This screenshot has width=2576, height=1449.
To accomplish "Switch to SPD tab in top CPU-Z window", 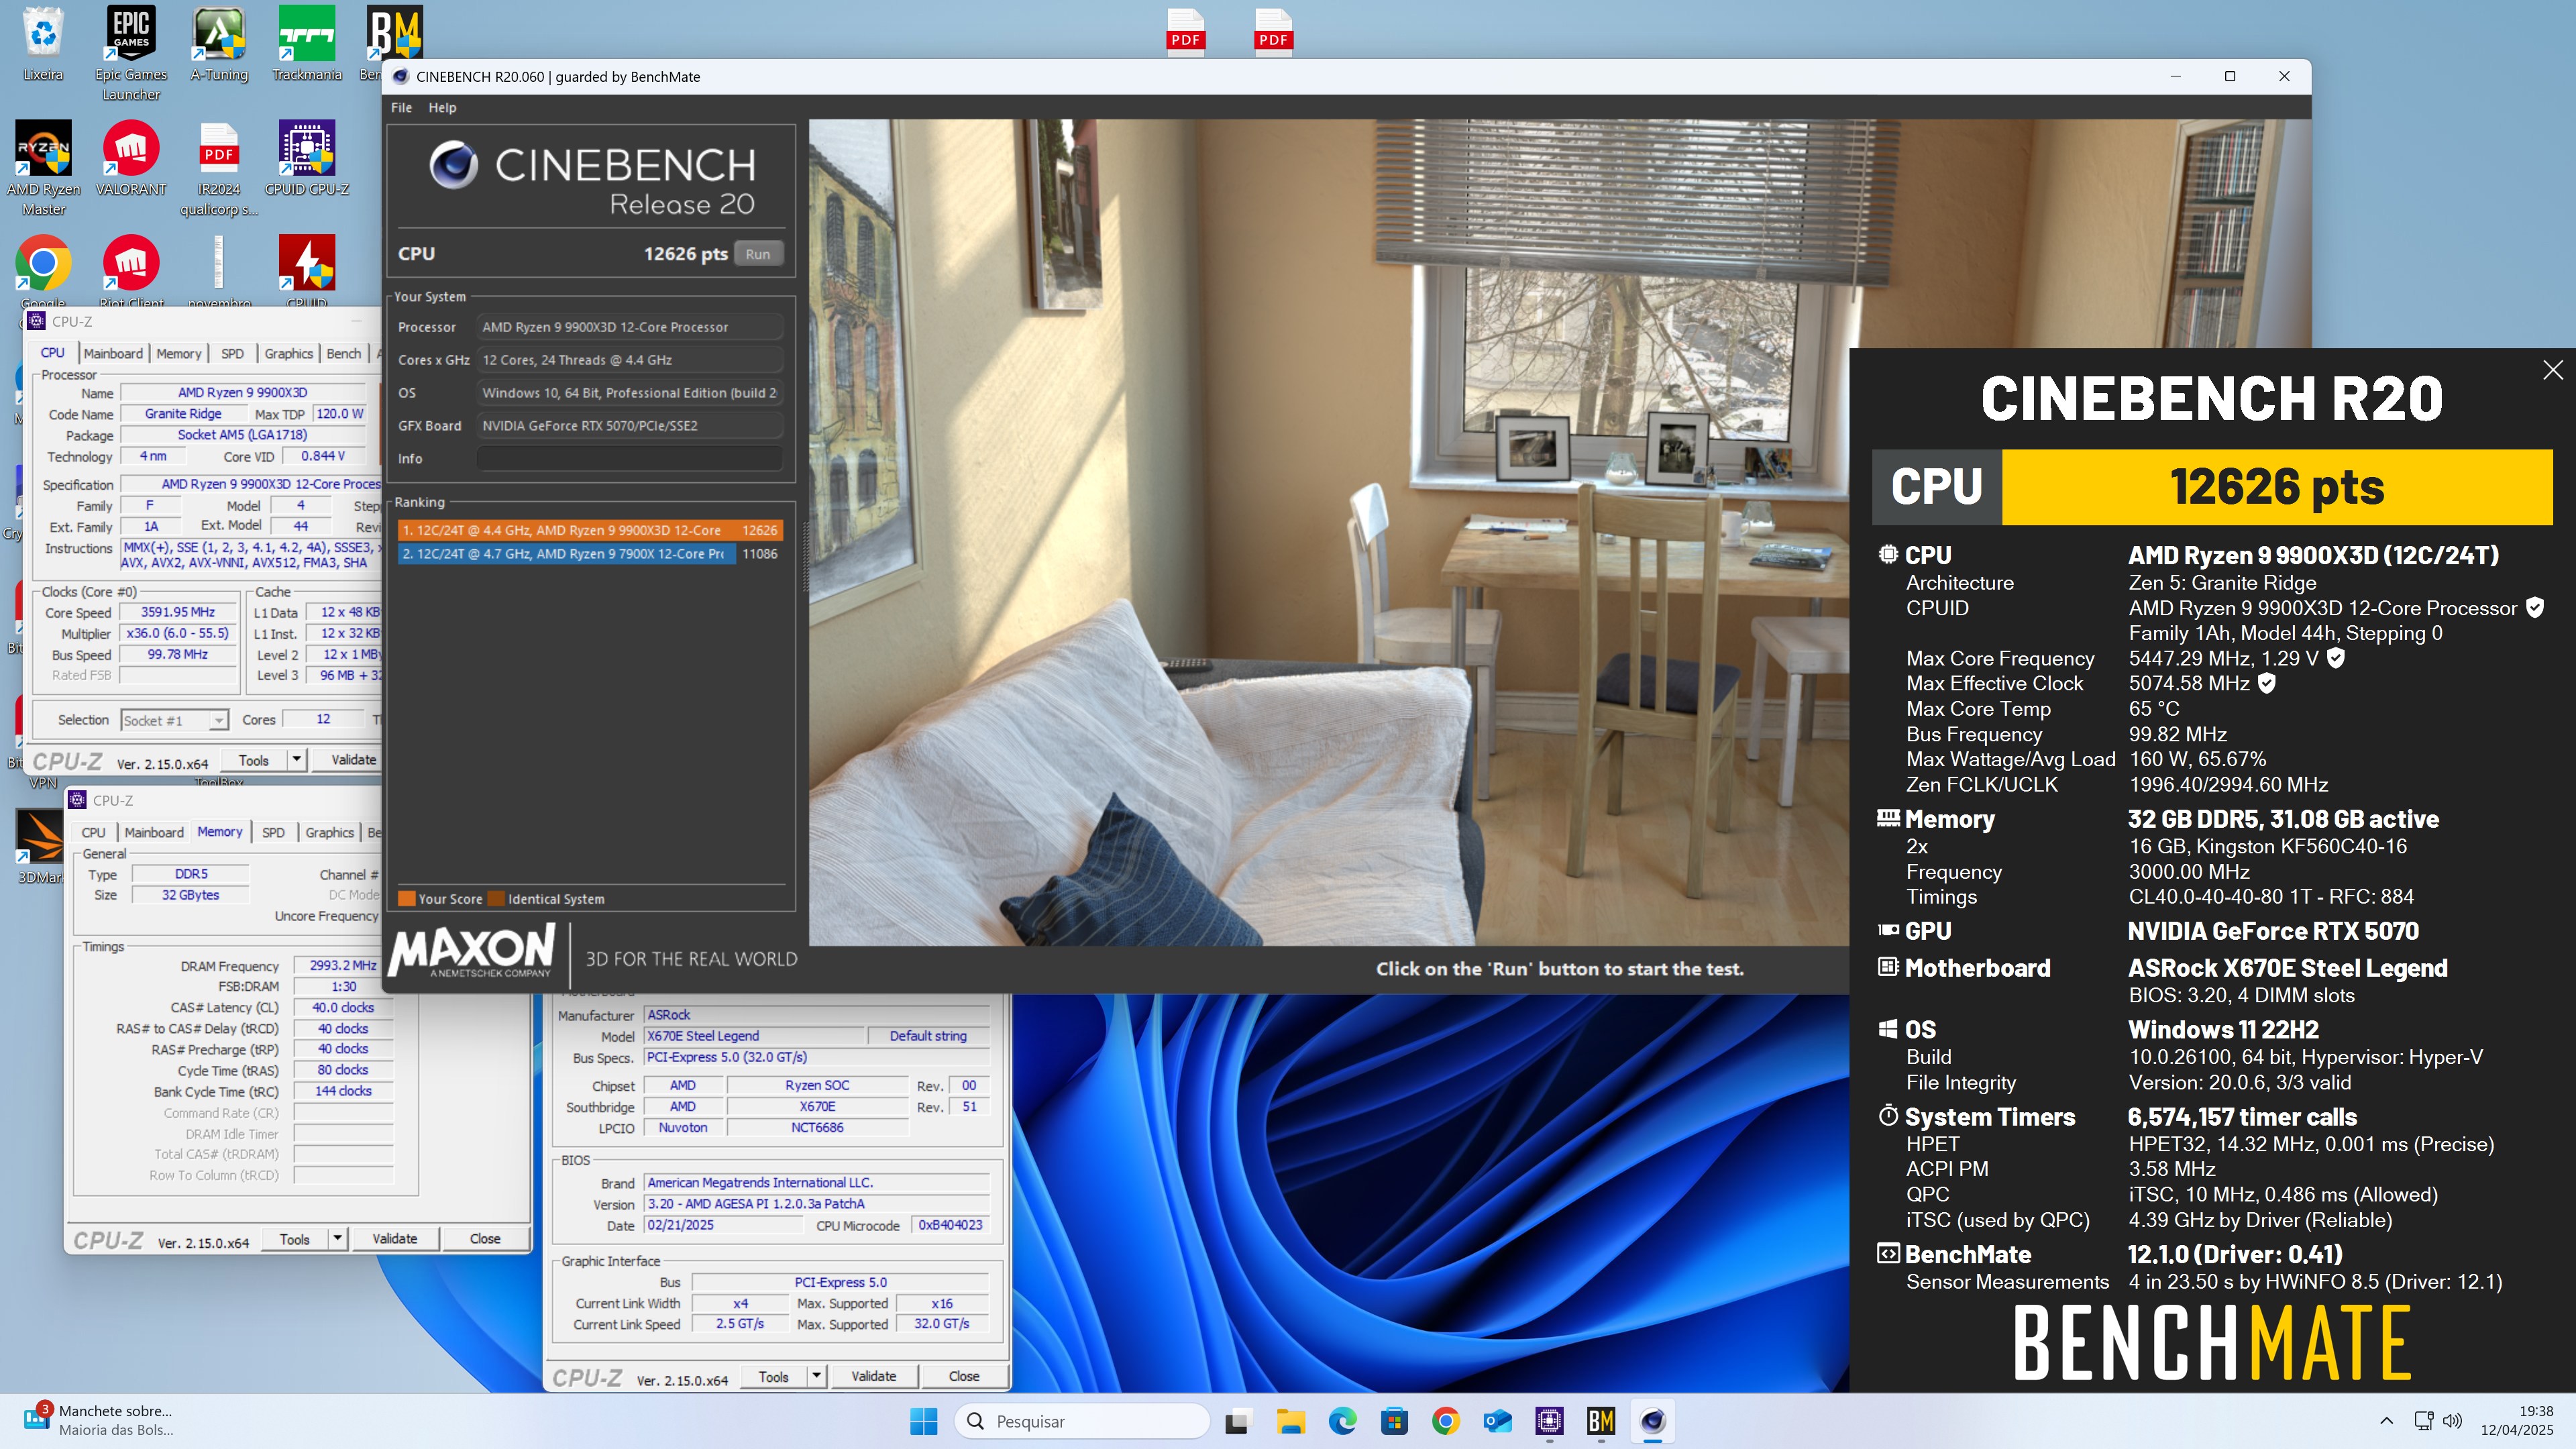I will (232, 353).
